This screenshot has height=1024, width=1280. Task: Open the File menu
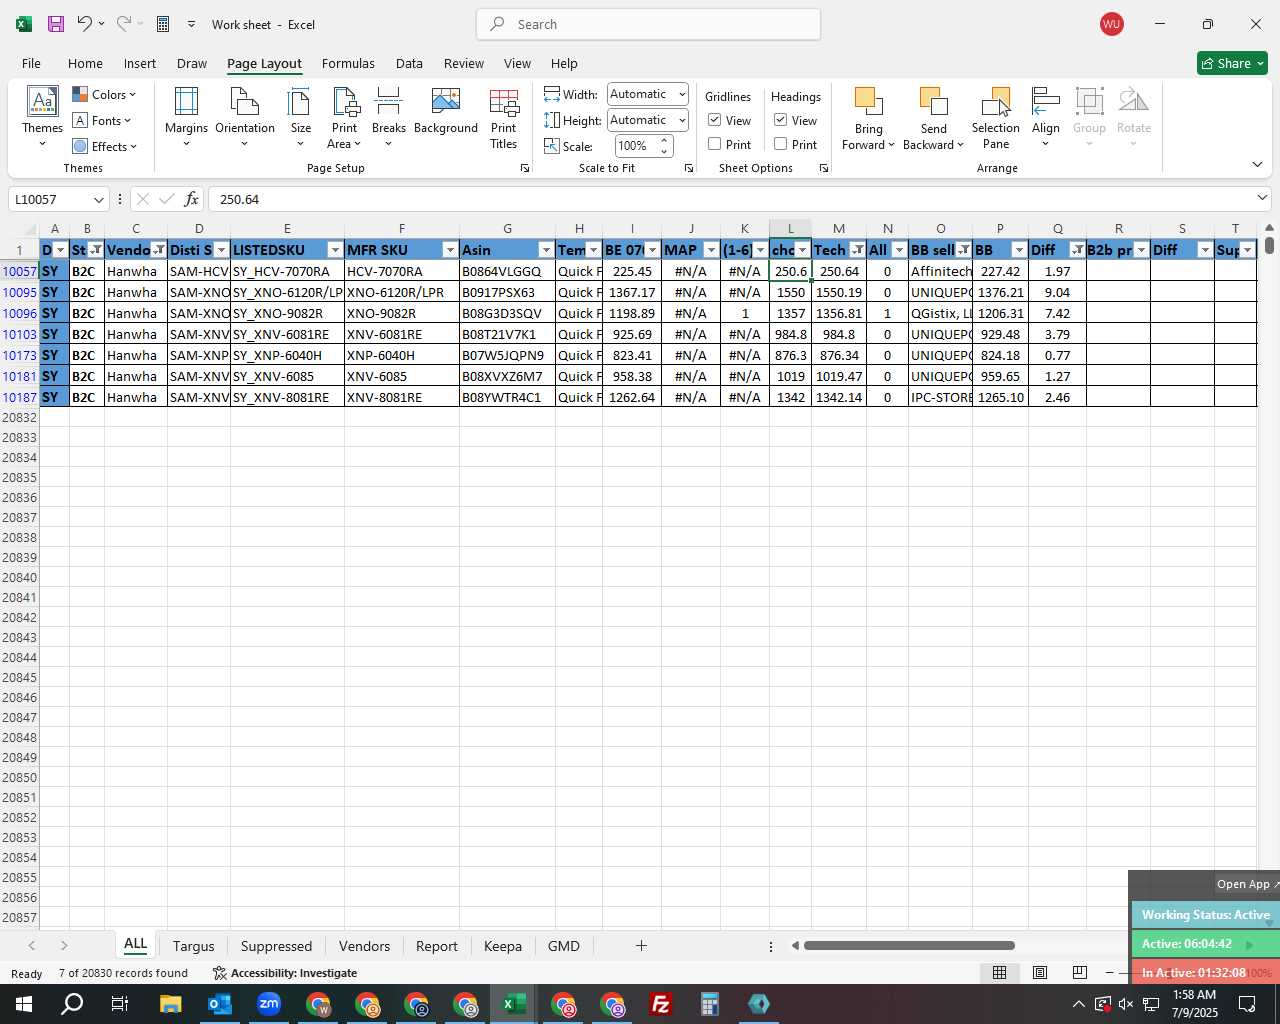[31, 63]
